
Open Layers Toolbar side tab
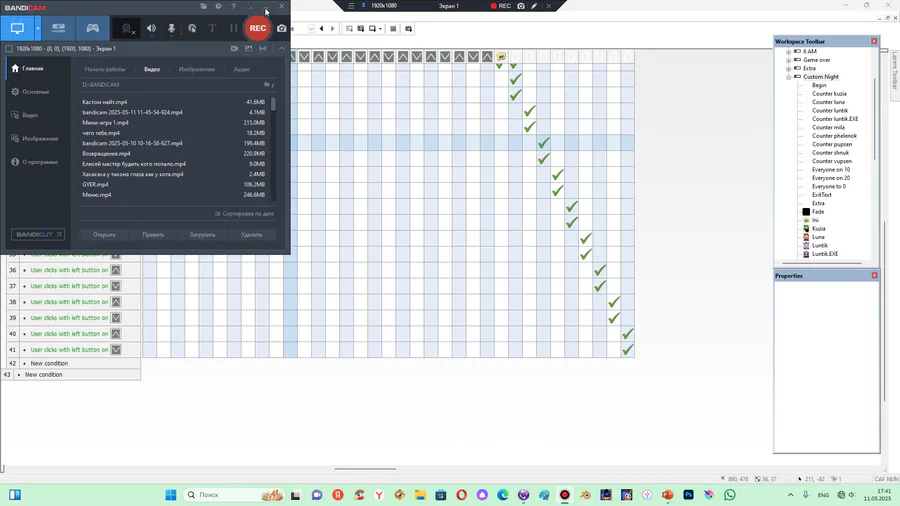pos(894,70)
